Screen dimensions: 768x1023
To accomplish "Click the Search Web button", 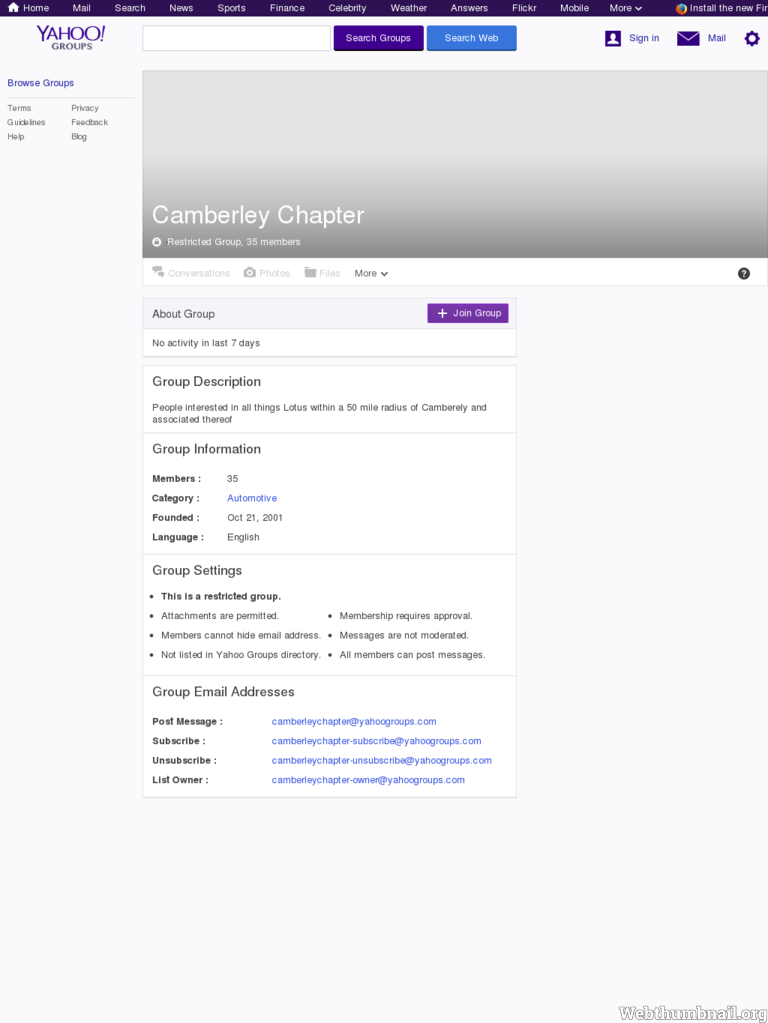I will pos(472,38).
